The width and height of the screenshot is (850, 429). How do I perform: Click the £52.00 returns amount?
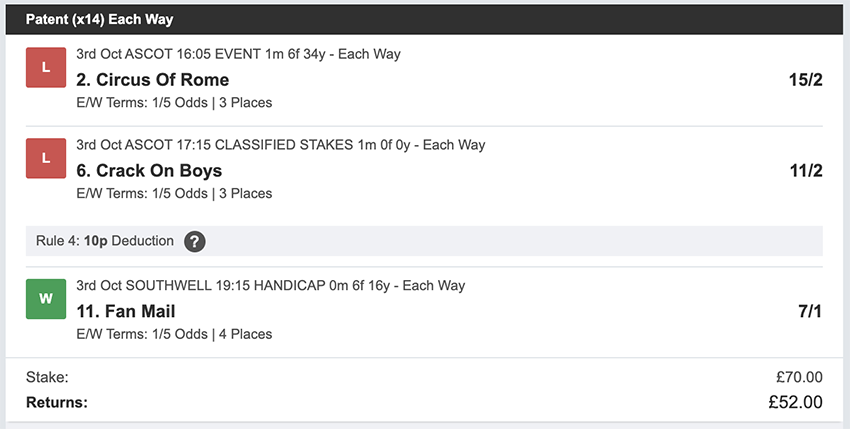pos(795,402)
